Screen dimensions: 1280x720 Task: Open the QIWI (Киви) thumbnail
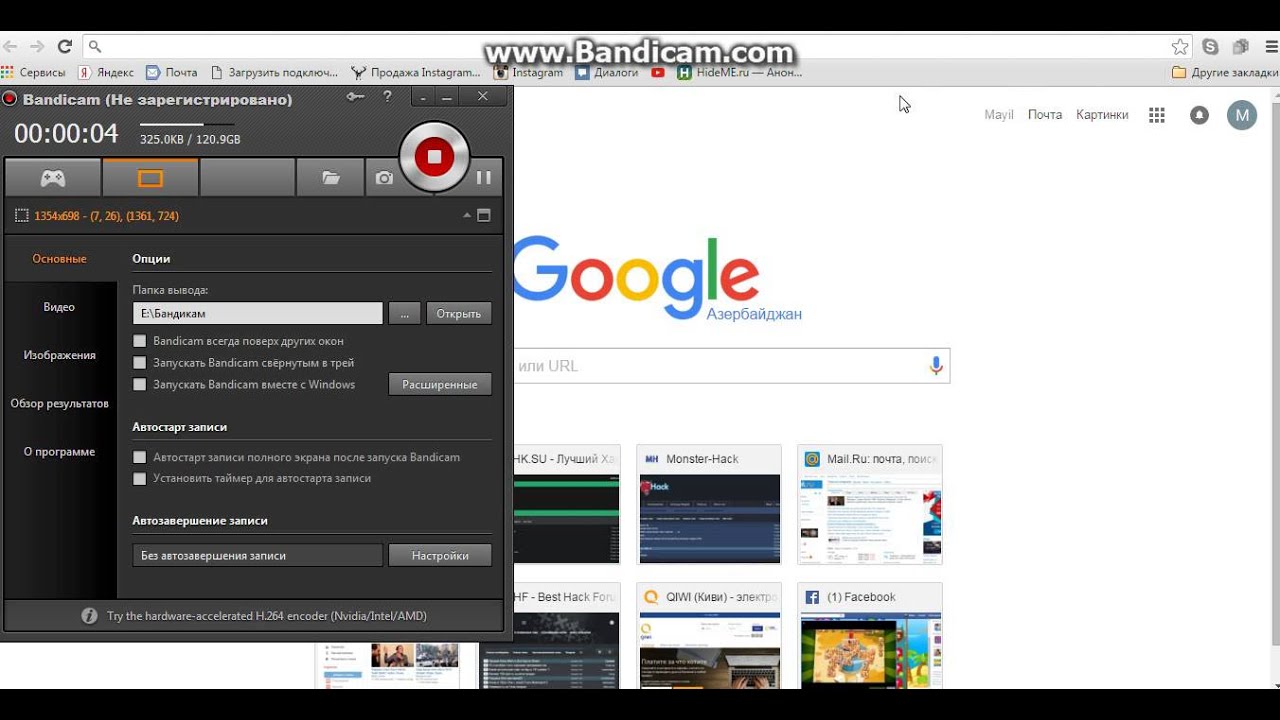(x=709, y=636)
